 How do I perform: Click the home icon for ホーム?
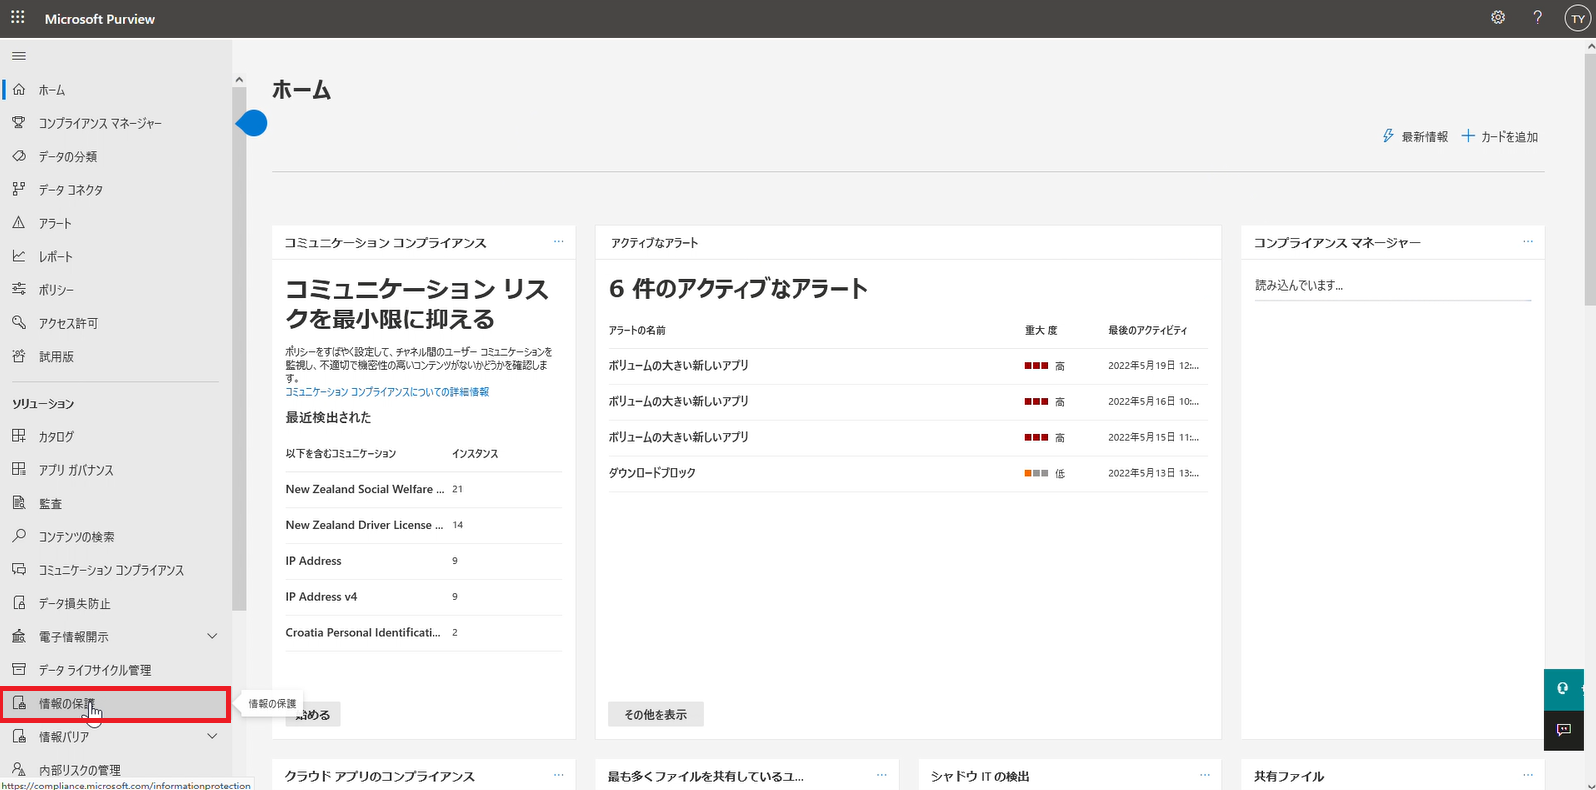tap(18, 90)
